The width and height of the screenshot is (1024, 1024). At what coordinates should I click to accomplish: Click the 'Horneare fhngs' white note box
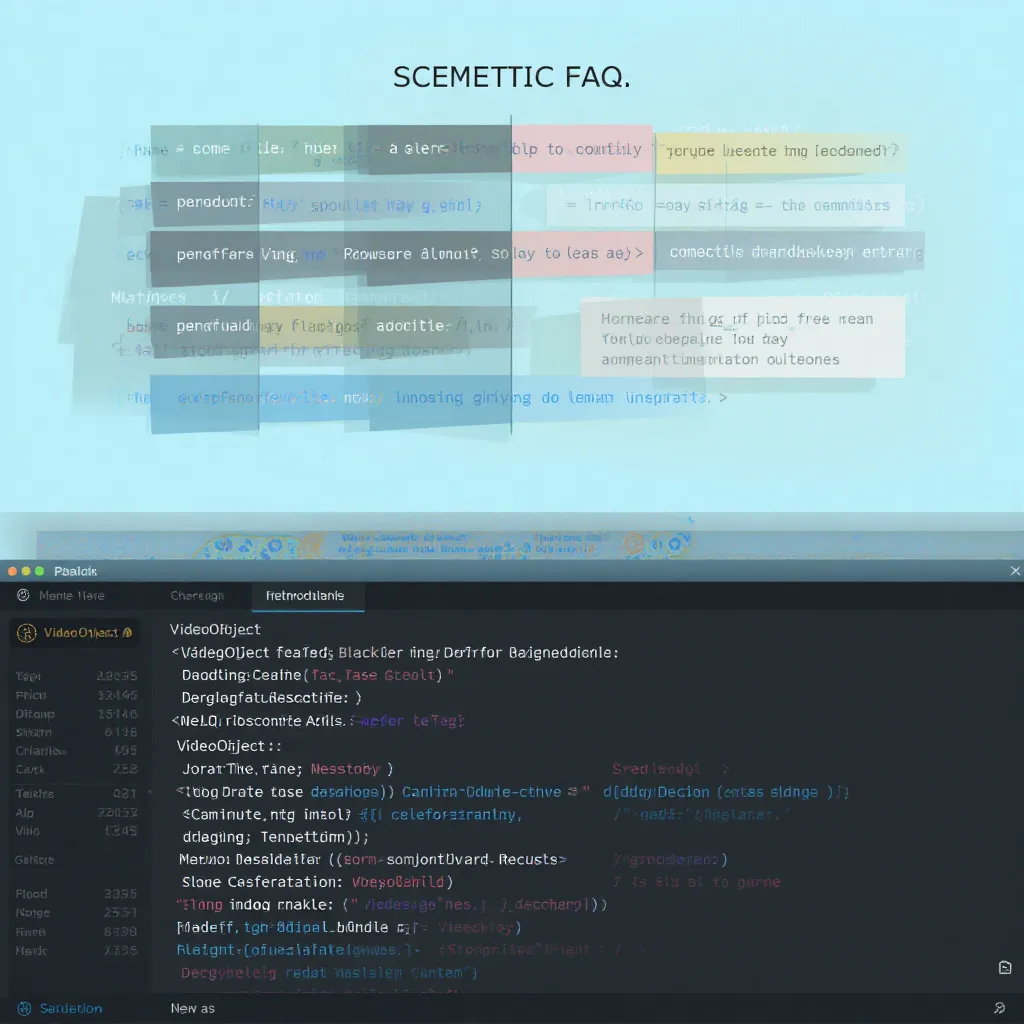click(742, 339)
